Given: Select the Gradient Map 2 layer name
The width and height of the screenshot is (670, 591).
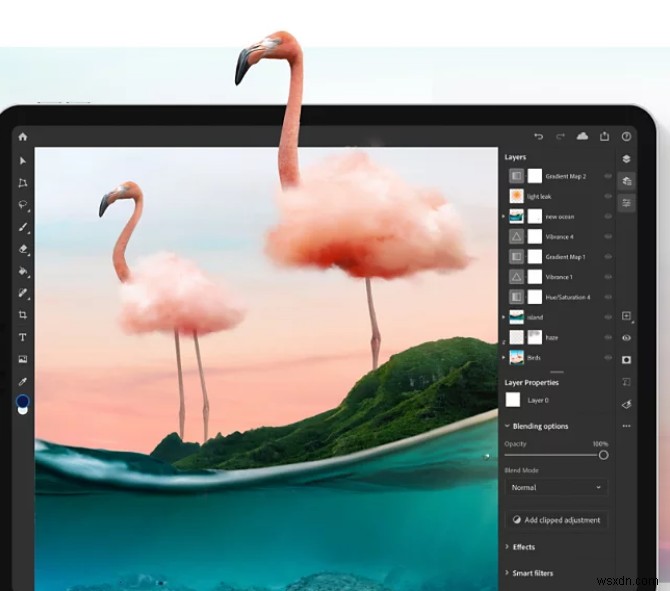Looking at the screenshot, I should pos(566,176).
